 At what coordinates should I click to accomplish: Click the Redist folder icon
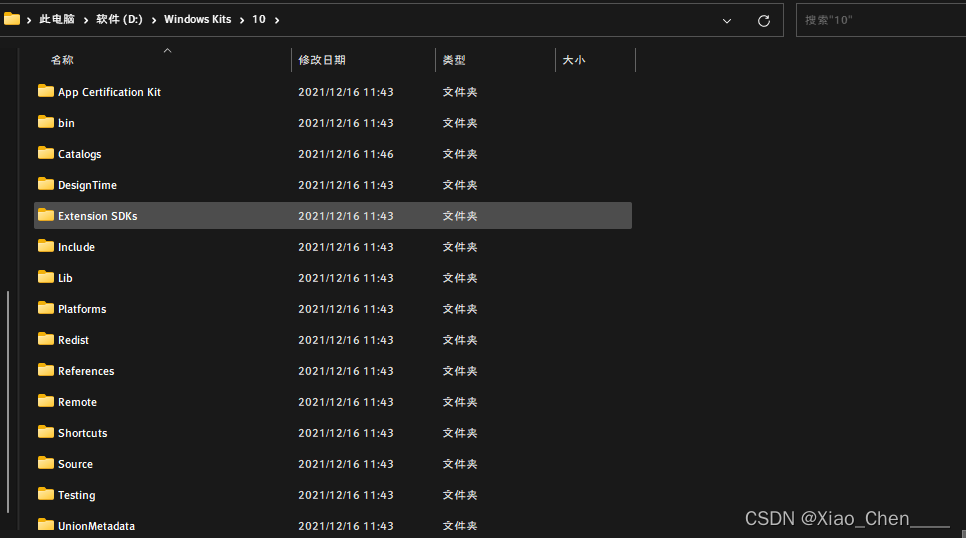pos(46,339)
